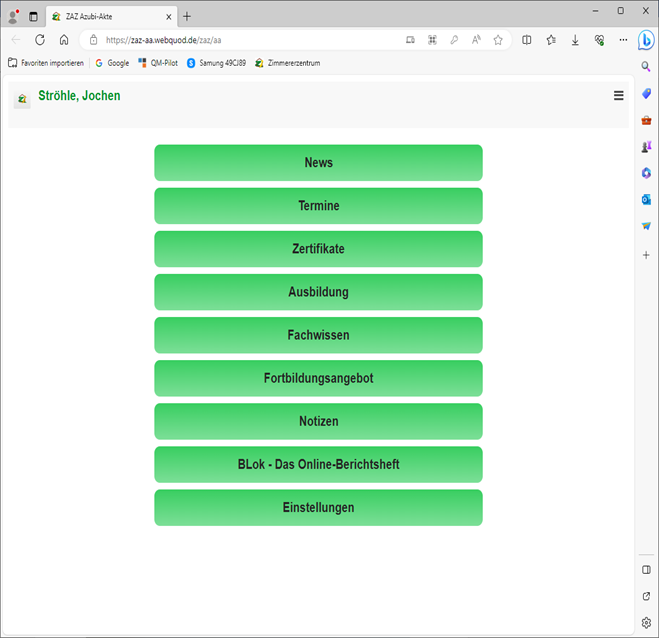The height and width of the screenshot is (638, 659).
Task: Open the sidebar Microsoft 365 icon
Action: click(x=646, y=173)
